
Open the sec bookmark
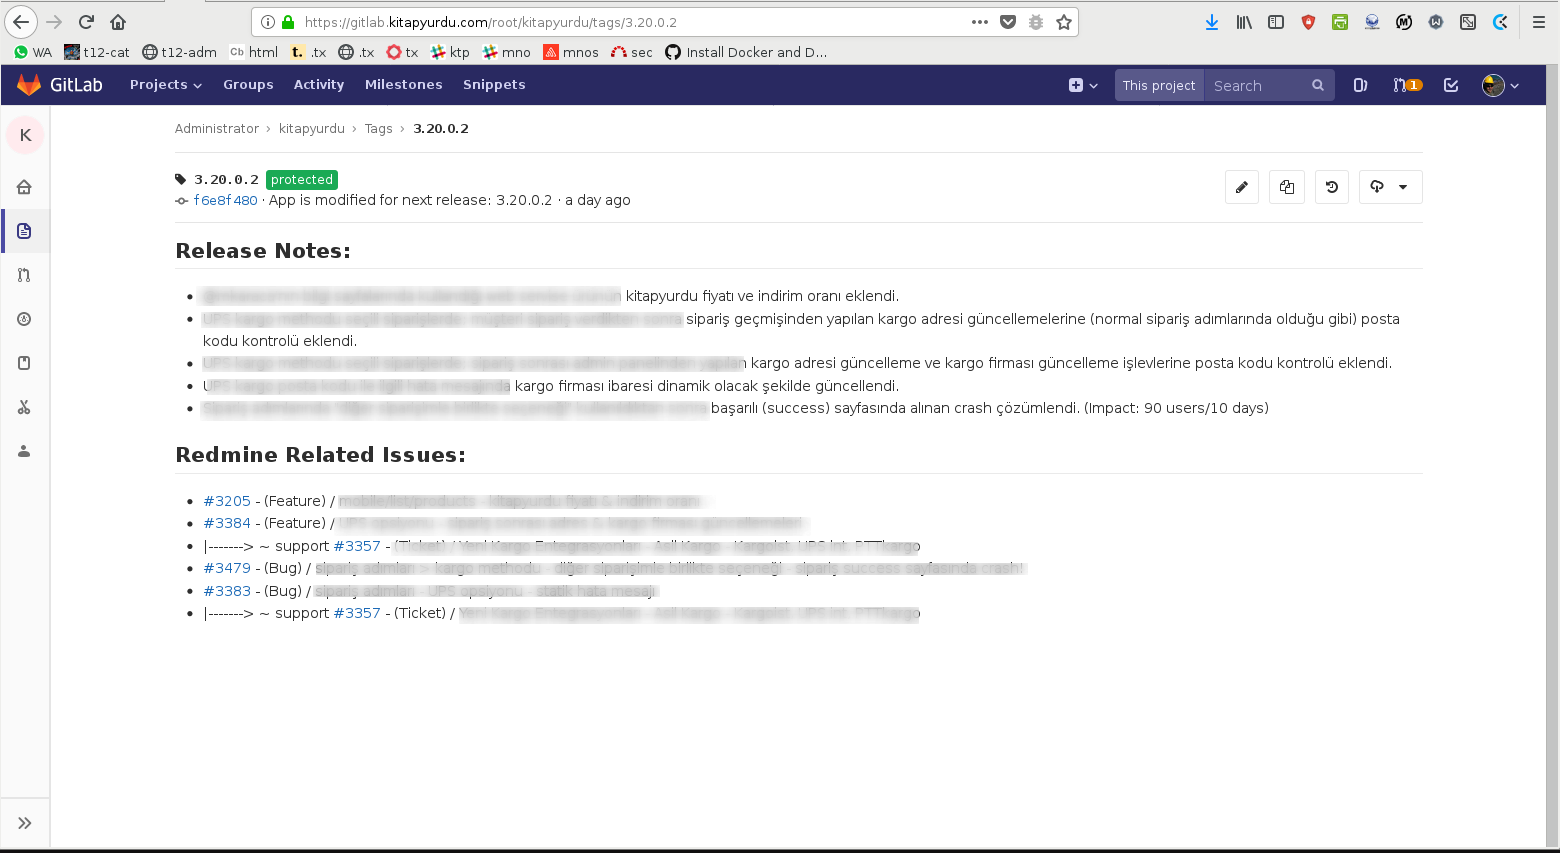(632, 52)
